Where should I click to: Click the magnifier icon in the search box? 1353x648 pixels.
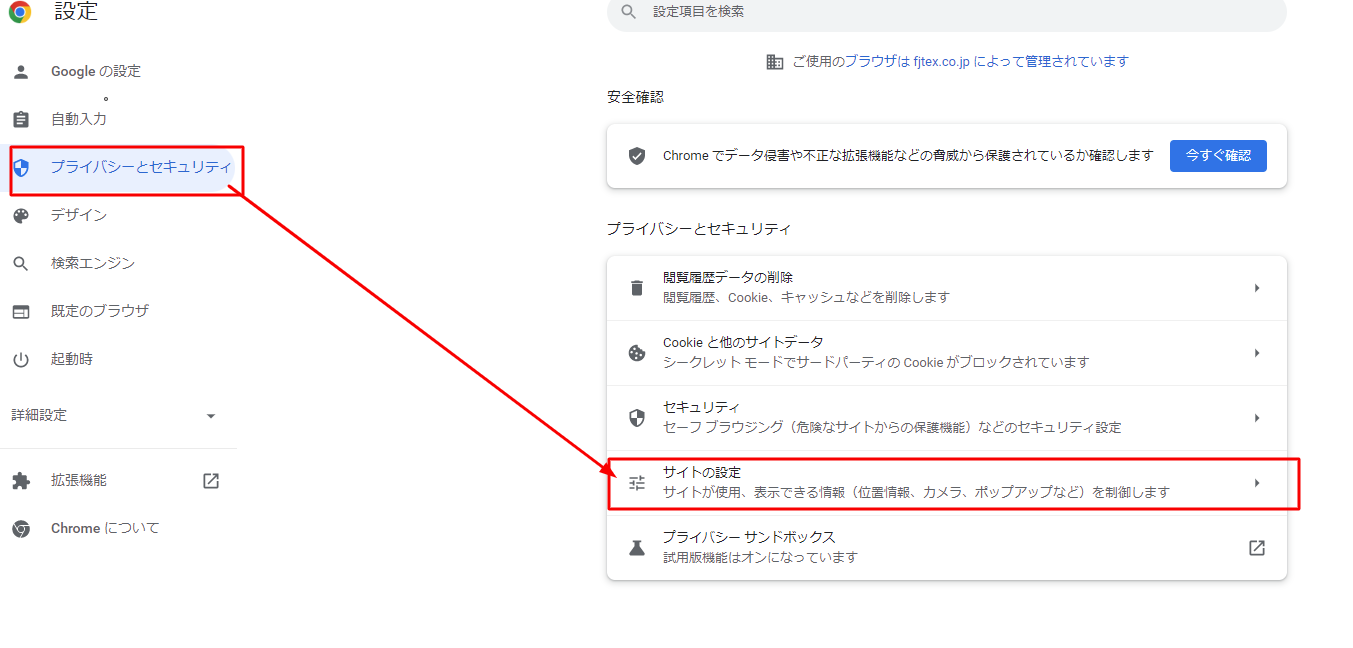pyautogui.click(x=628, y=12)
